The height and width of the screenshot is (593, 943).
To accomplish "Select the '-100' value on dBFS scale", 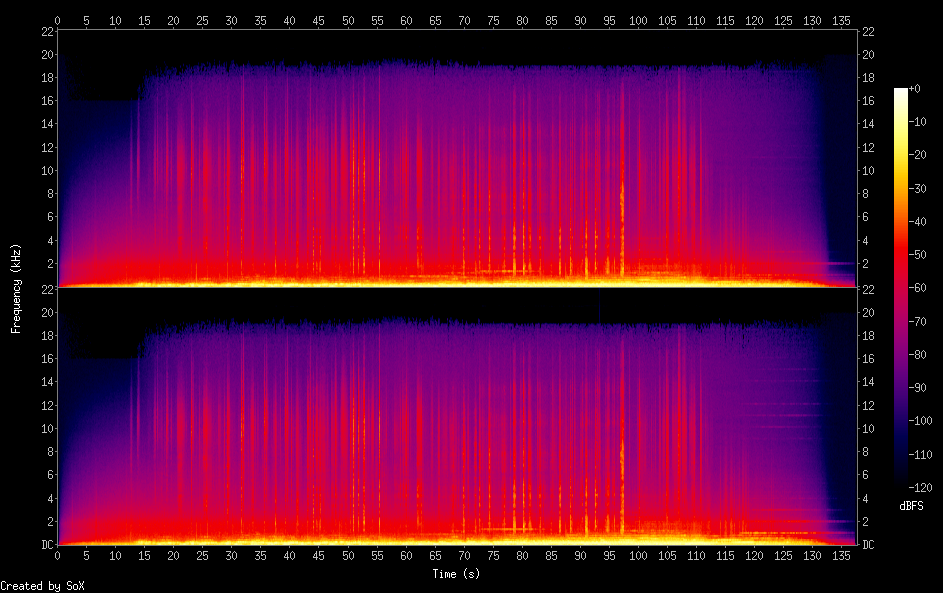I will 921,420.
